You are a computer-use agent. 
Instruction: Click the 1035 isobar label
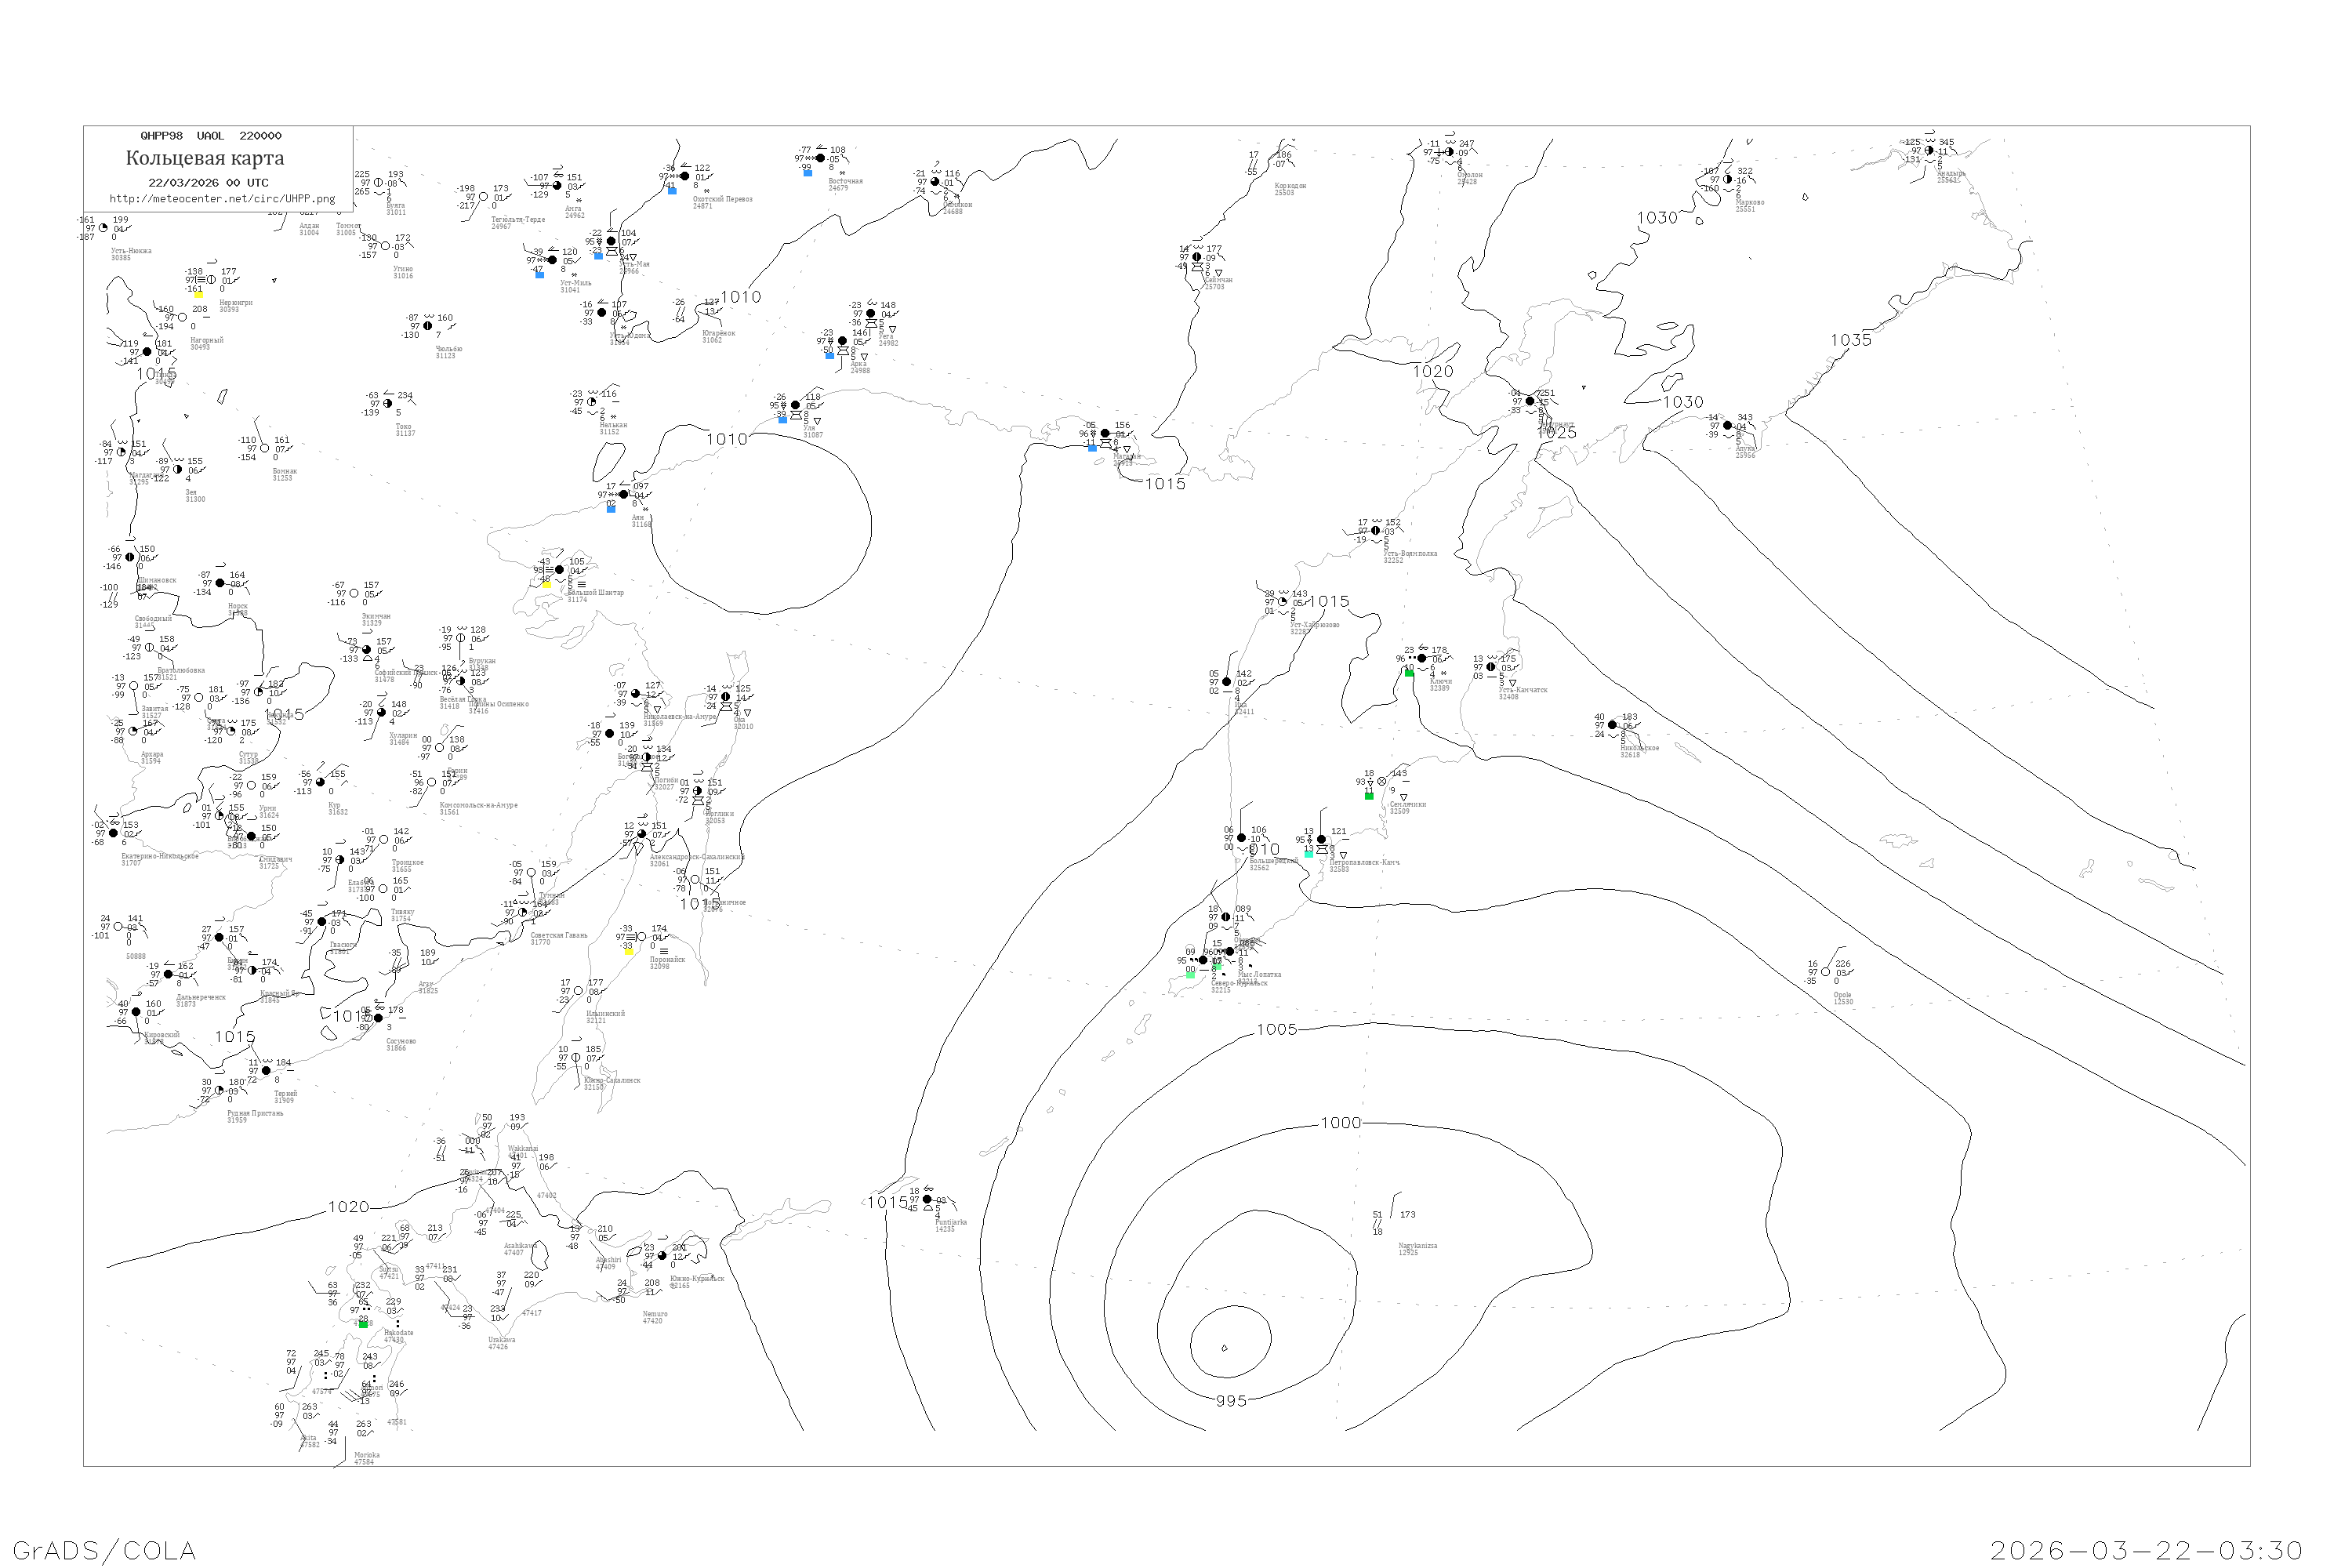pos(1850,340)
